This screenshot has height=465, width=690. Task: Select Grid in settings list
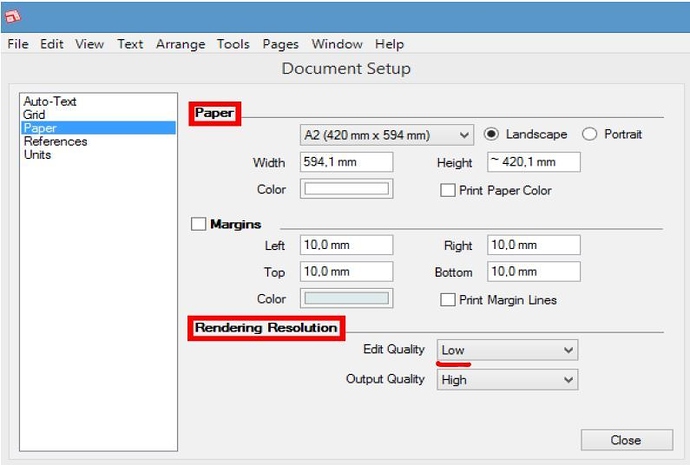(x=34, y=115)
